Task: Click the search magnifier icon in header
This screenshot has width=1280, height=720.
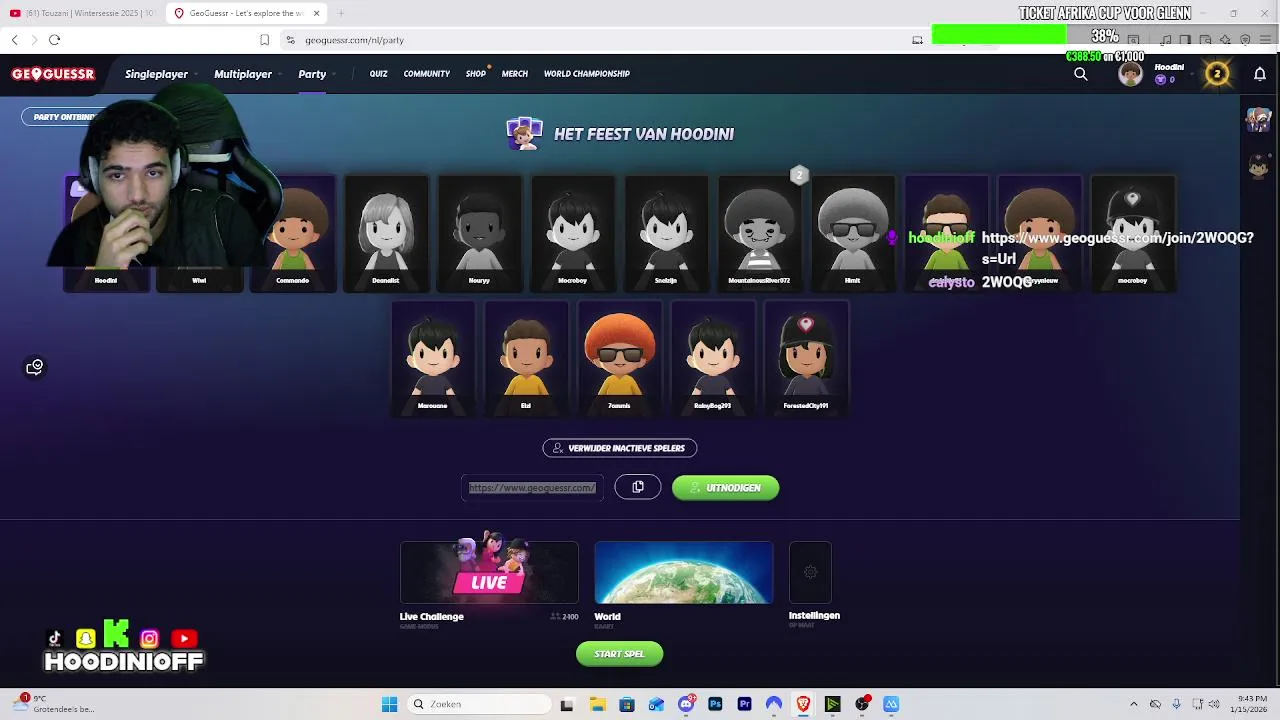Action: pos(1081,74)
